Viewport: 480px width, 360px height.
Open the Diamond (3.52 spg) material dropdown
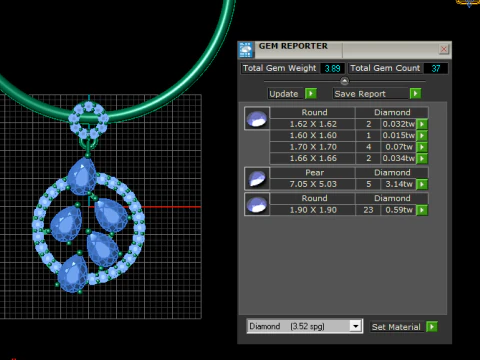[356, 326]
